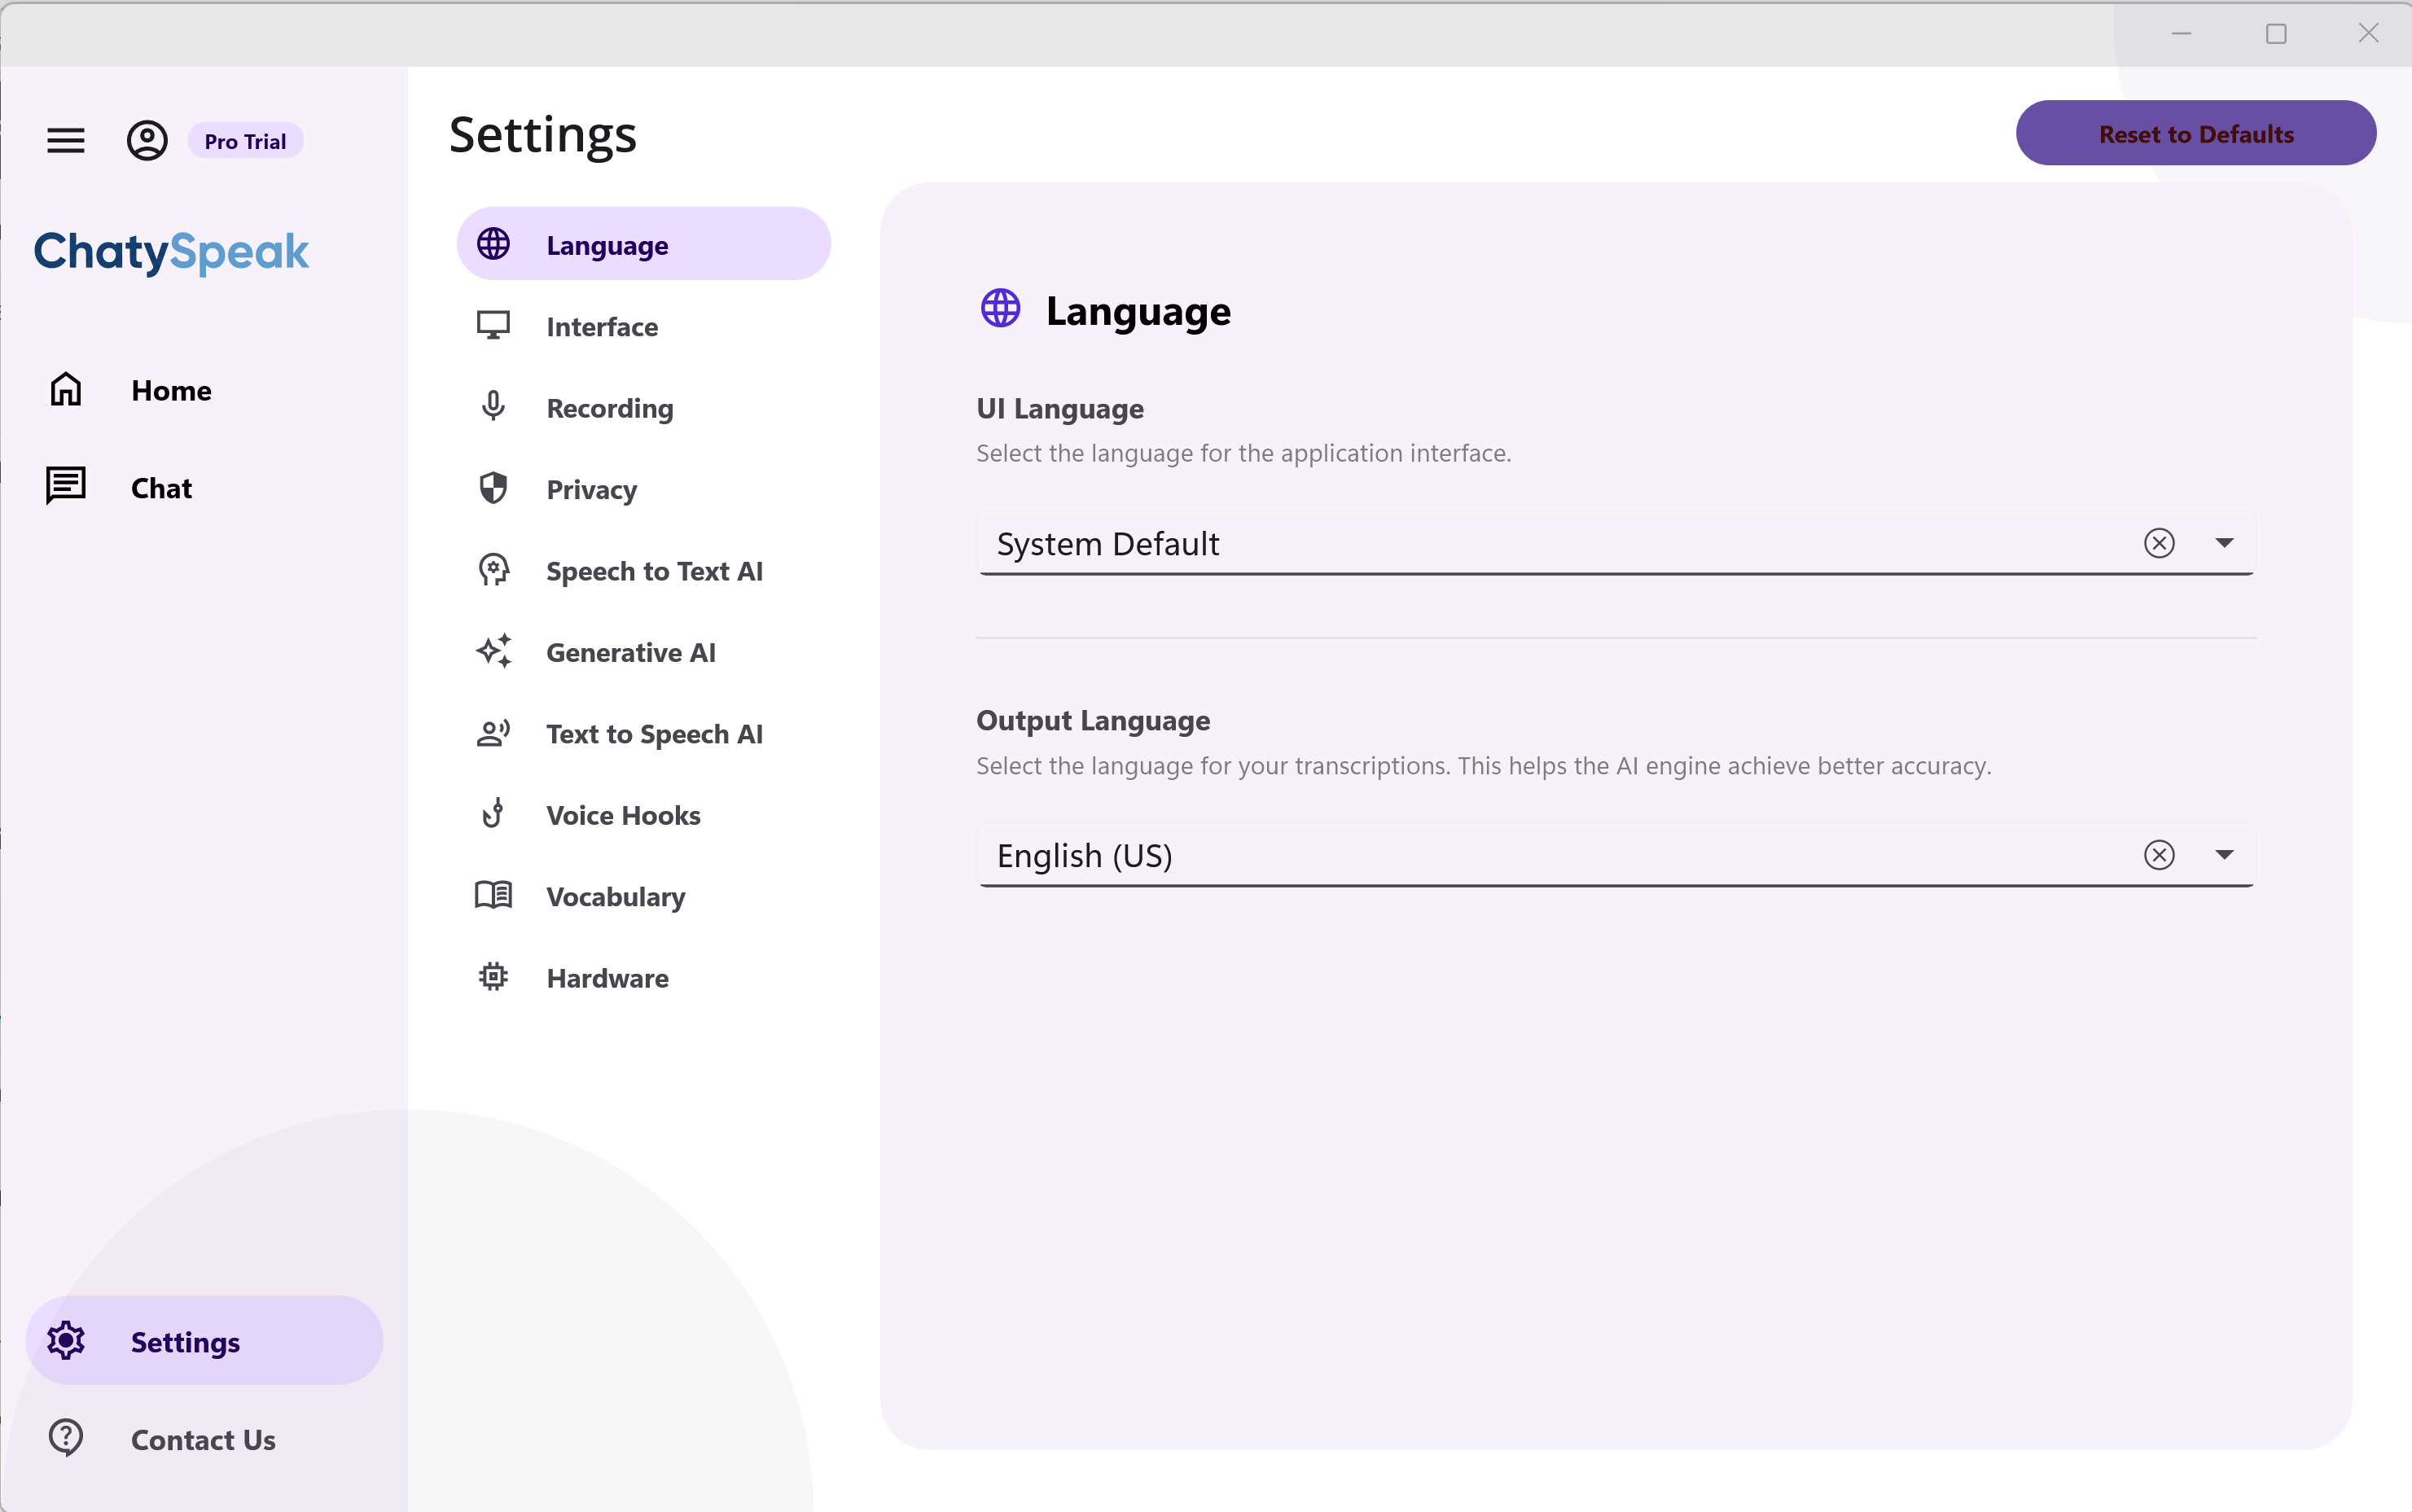Click the globe icon beside Language category

(493, 244)
